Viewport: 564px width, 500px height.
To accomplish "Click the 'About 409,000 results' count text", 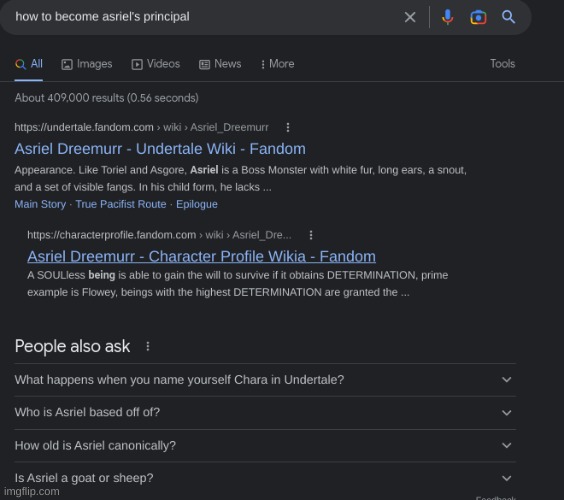I will (x=106, y=98).
